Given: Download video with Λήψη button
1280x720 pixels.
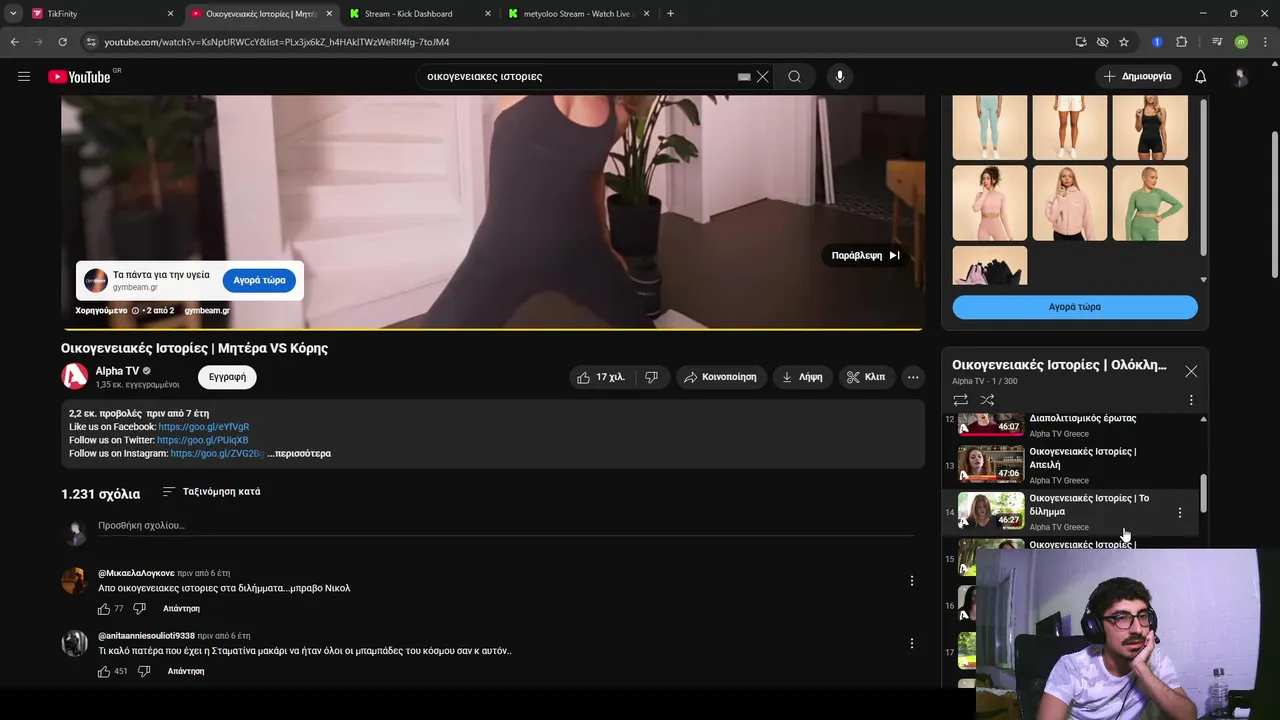Looking at the screenshot, I should 802,377.
